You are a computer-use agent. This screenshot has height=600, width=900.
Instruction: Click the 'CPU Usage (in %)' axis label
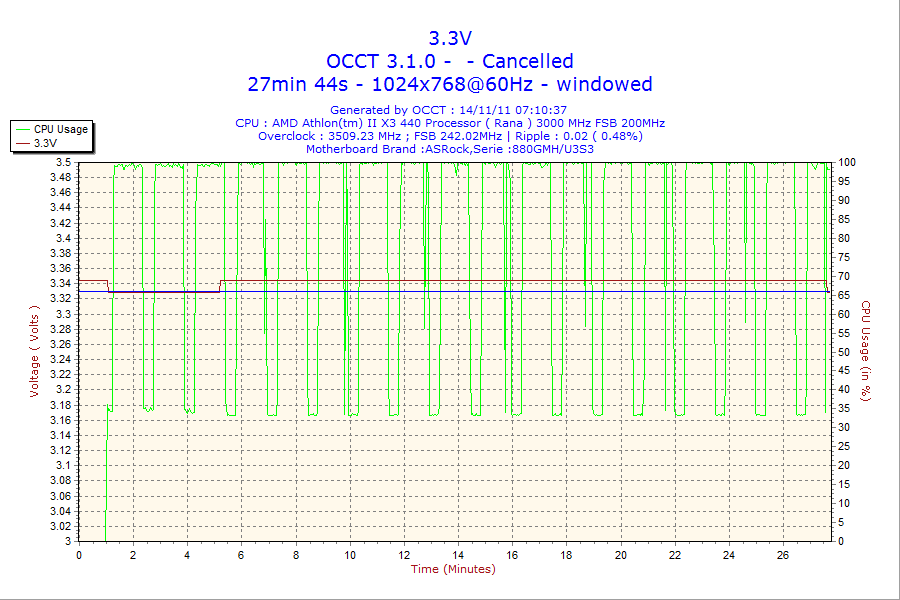pyautogui.click(x=866, y=351)
